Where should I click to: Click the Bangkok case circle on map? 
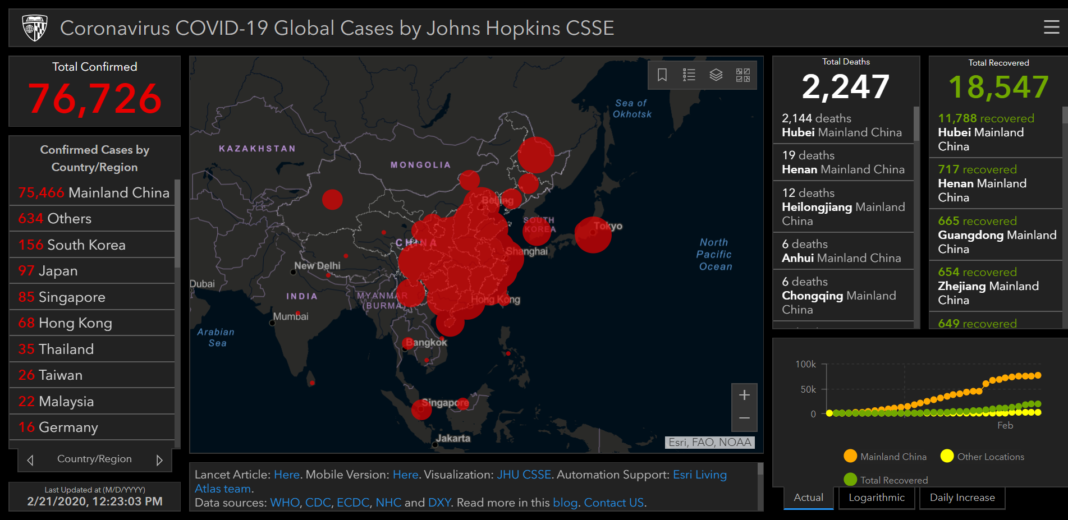coord(408,343)
